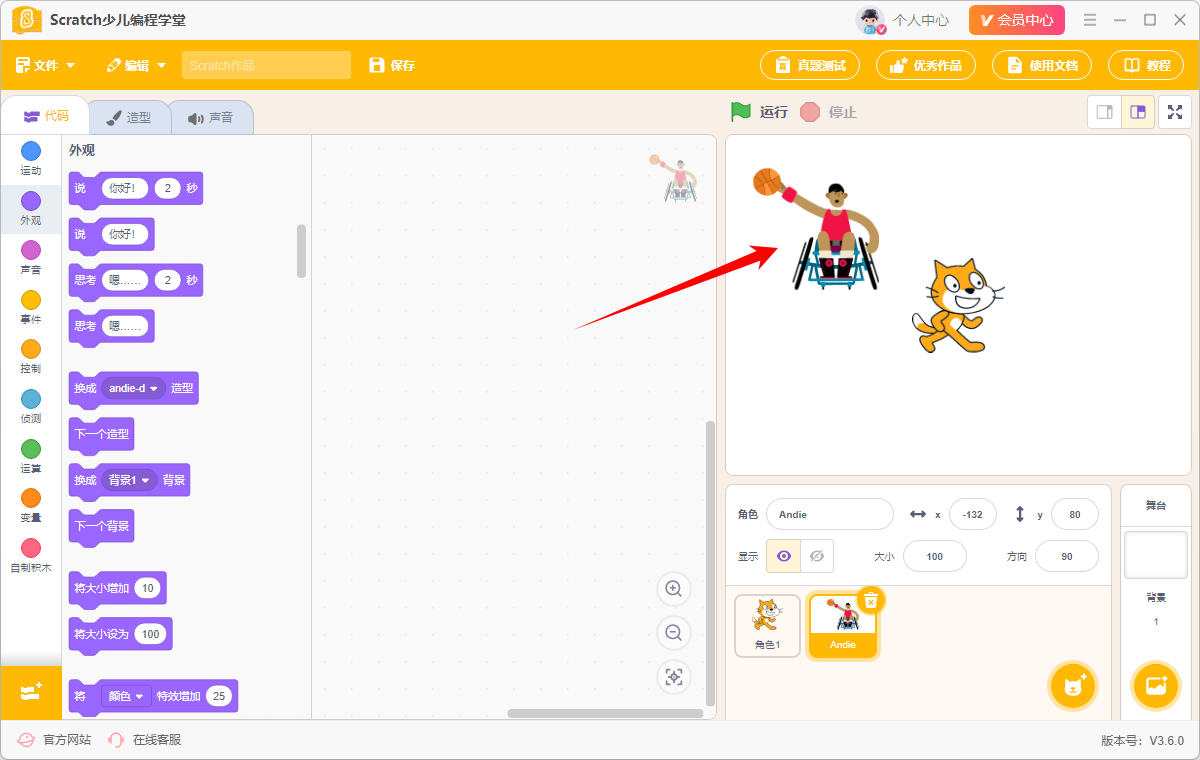
Task: Open the choose a backdrop button
Action: tap(1156, 686)
